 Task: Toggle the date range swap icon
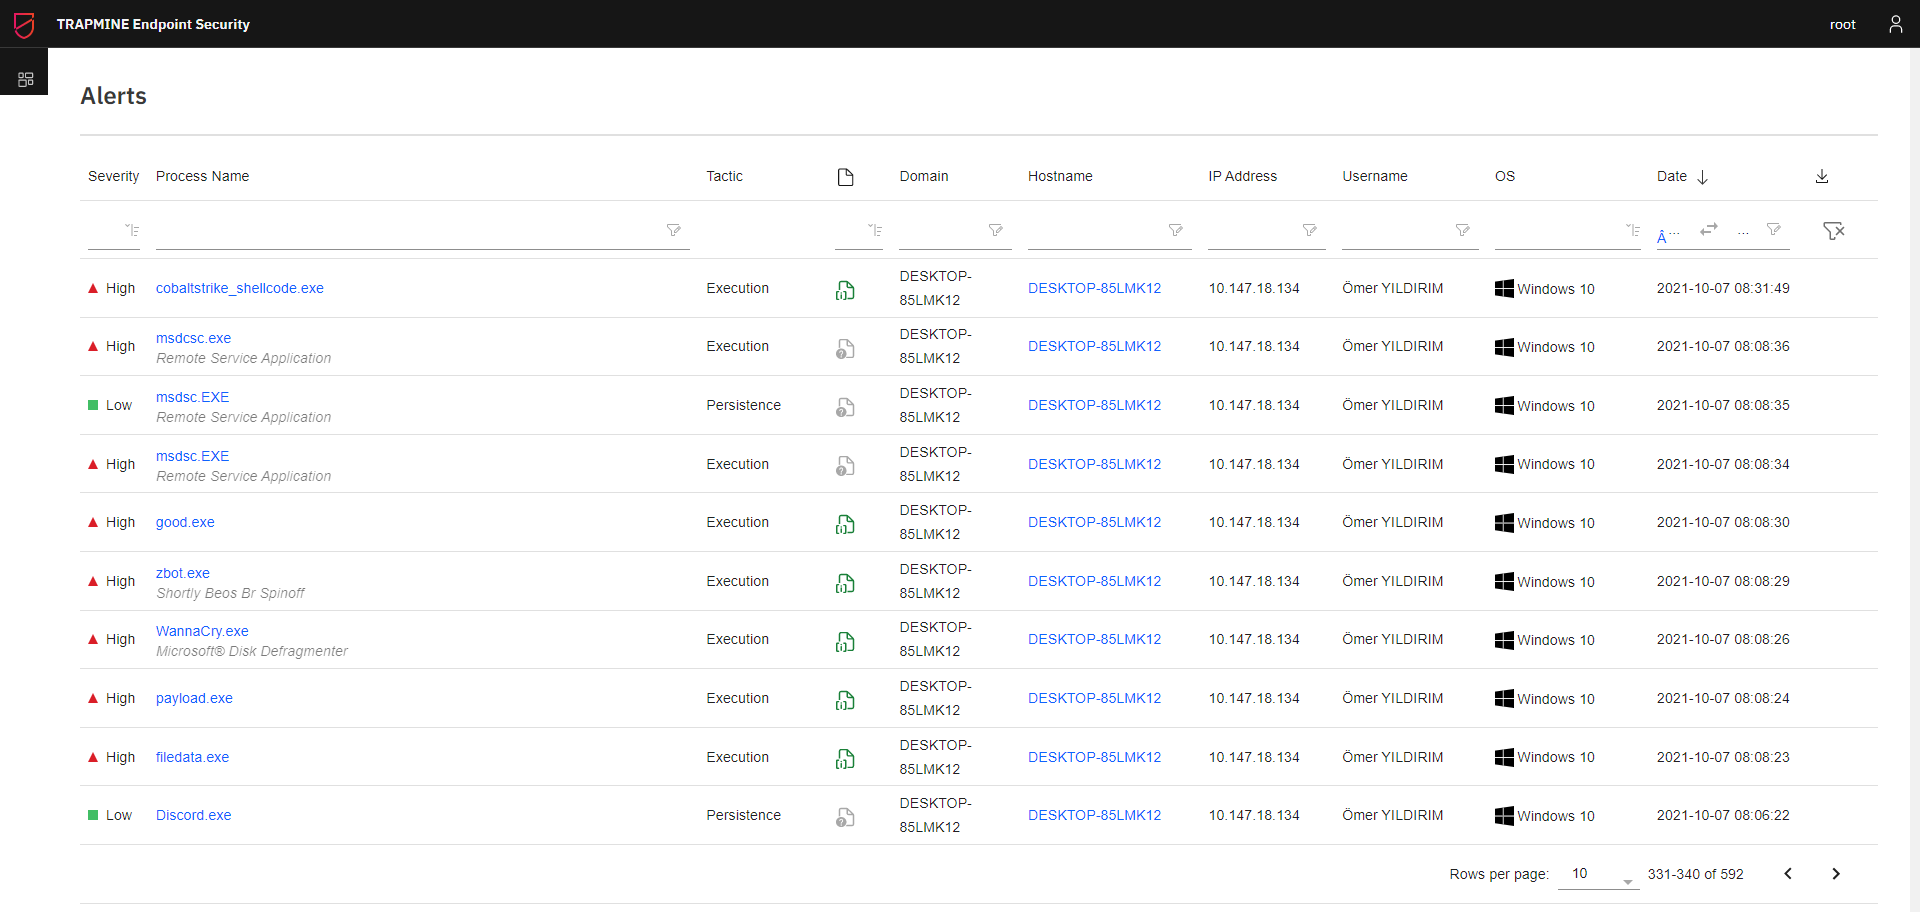[1709, 229]
